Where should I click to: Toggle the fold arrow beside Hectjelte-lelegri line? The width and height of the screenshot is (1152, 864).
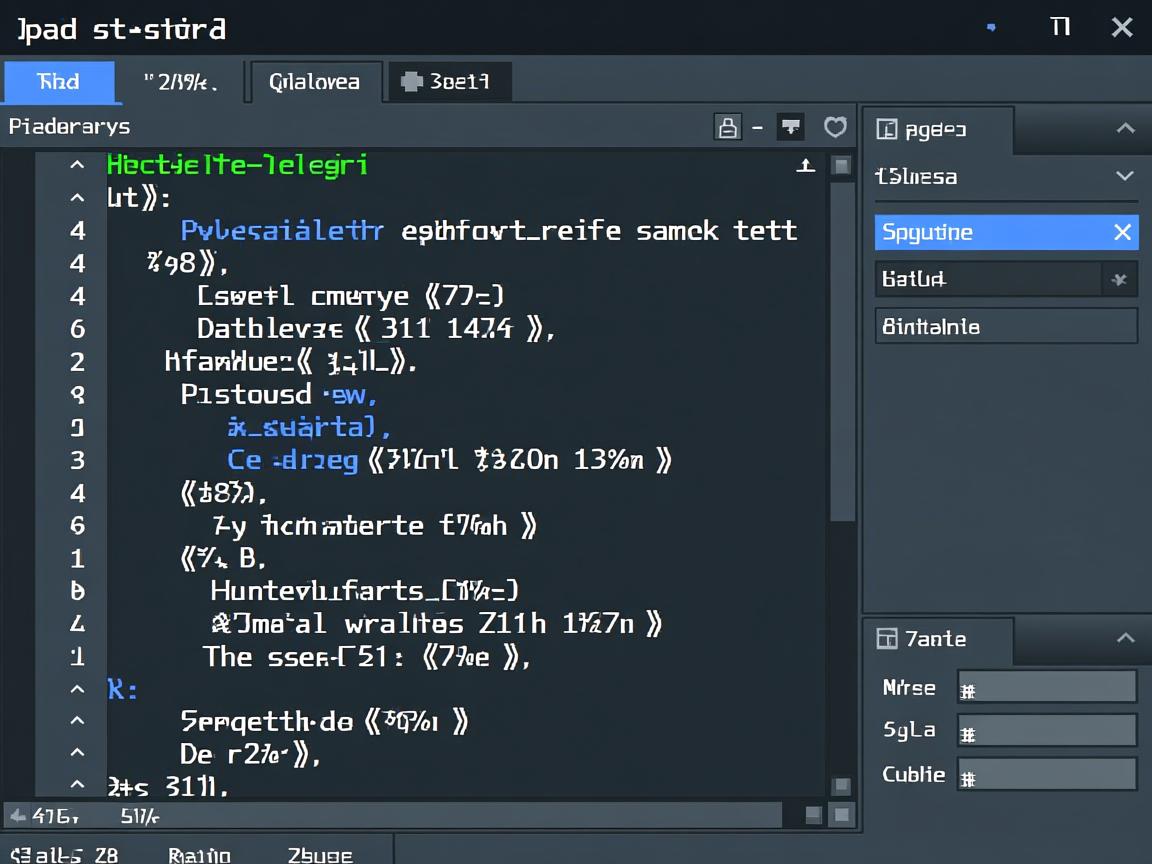coord(77,165)
